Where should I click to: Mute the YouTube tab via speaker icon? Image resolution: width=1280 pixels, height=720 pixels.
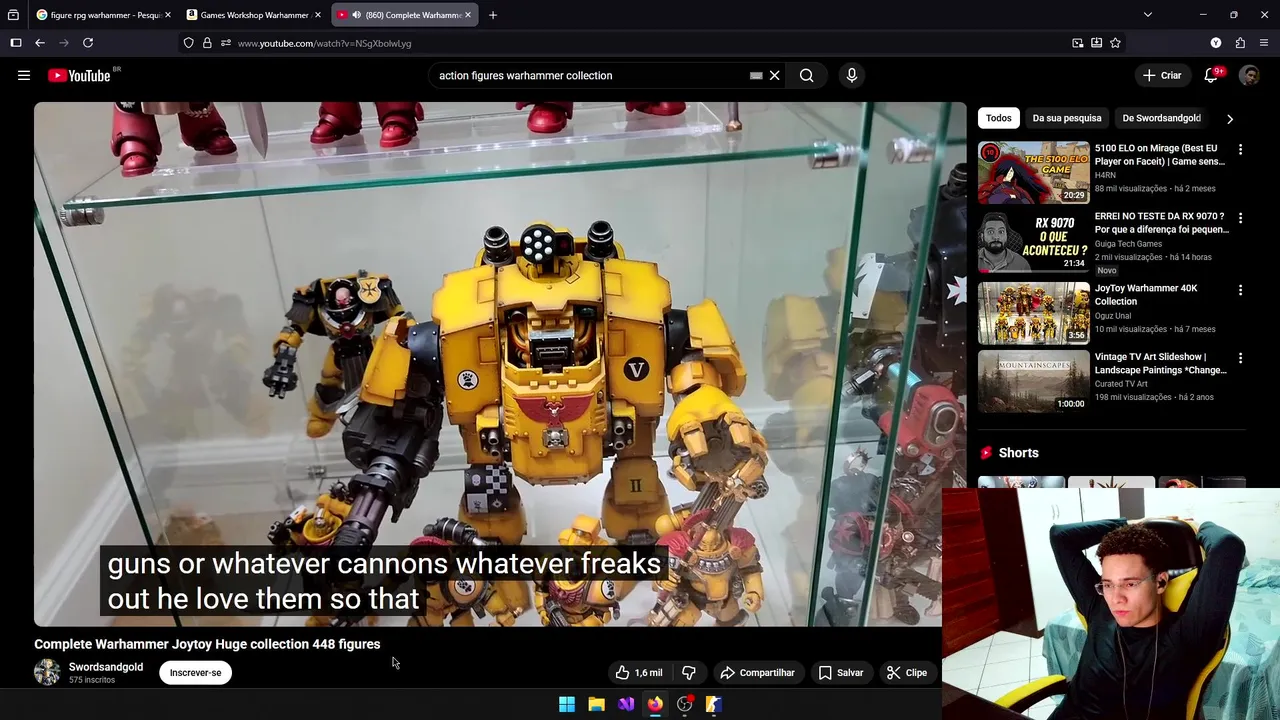[x=357, y=15]
